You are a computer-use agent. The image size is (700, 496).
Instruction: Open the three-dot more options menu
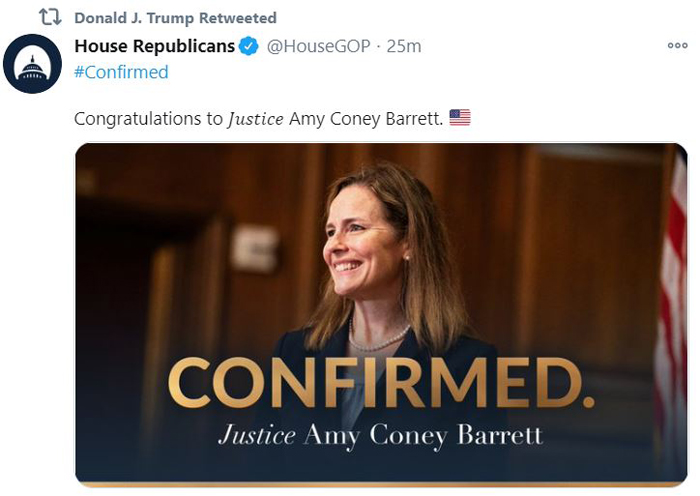coord(677,46)
